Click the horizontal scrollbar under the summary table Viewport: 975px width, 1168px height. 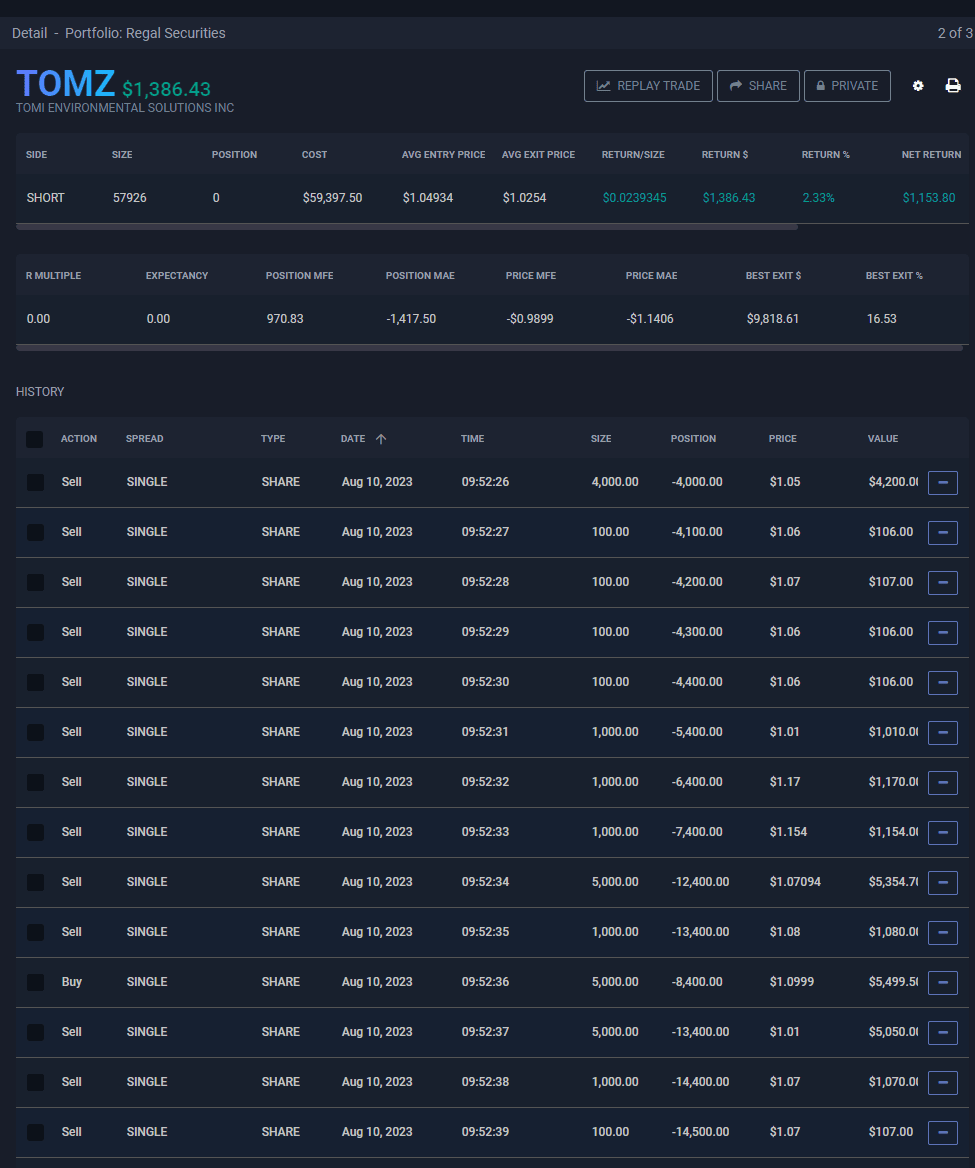(x=407, y=226)
